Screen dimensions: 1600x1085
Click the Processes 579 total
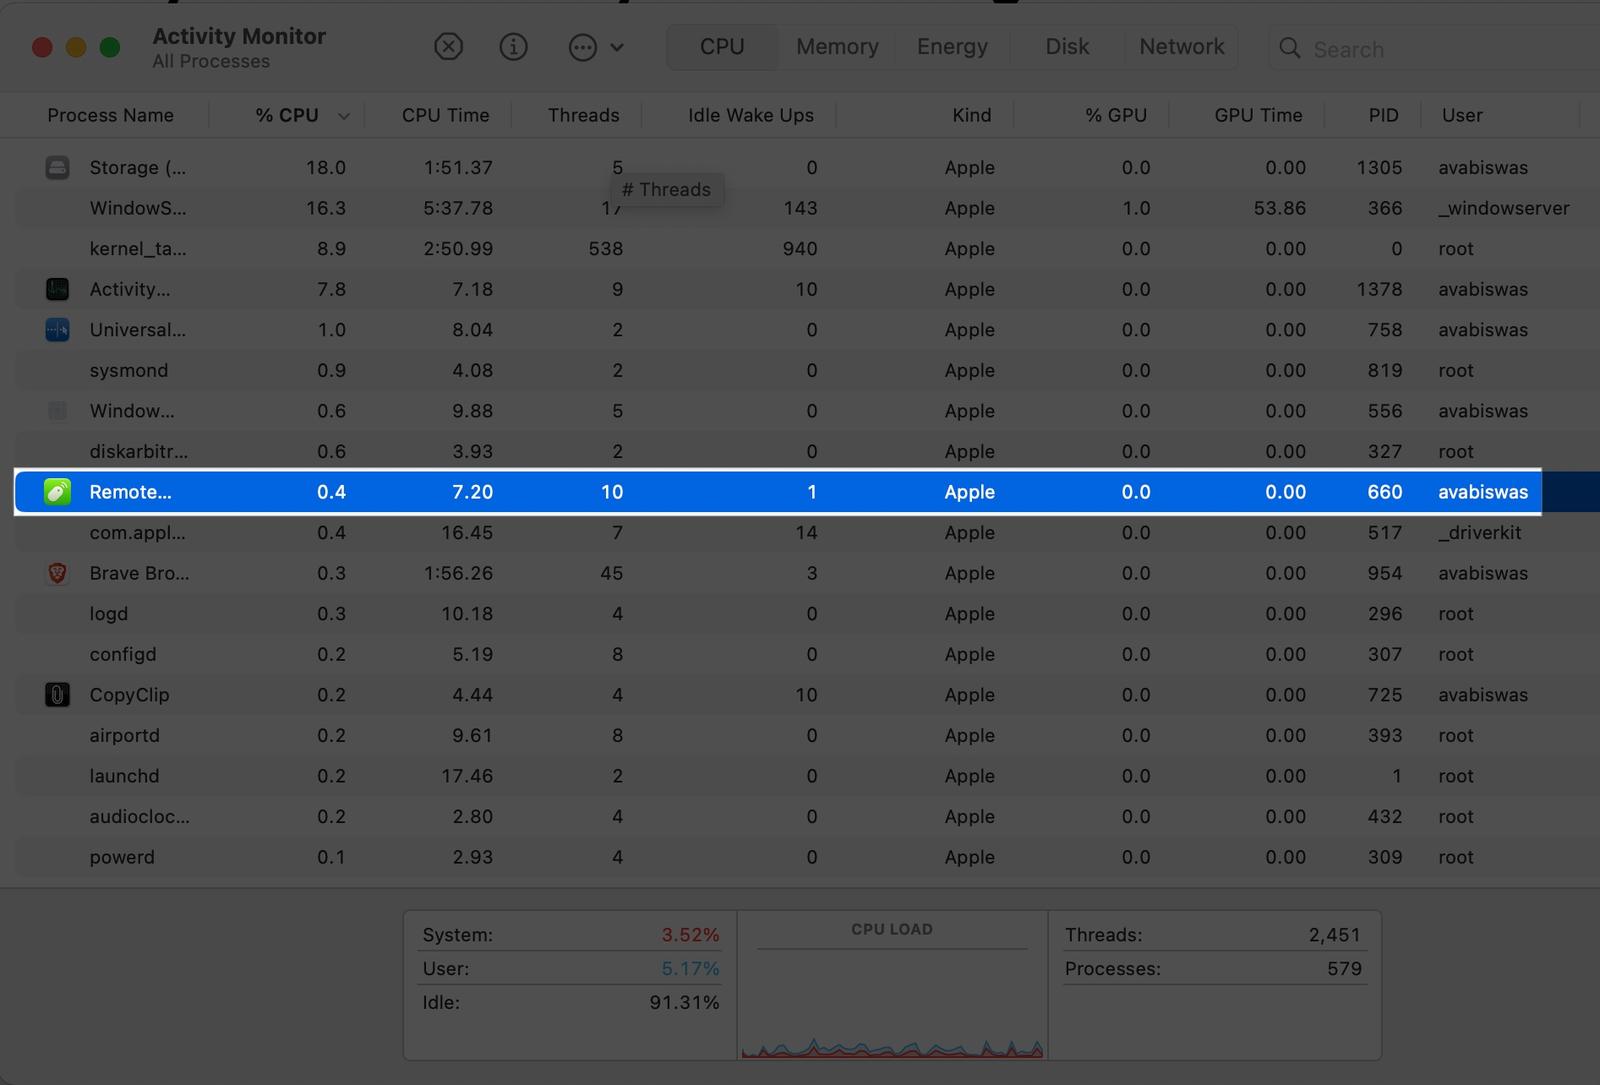pos(1212,968)
